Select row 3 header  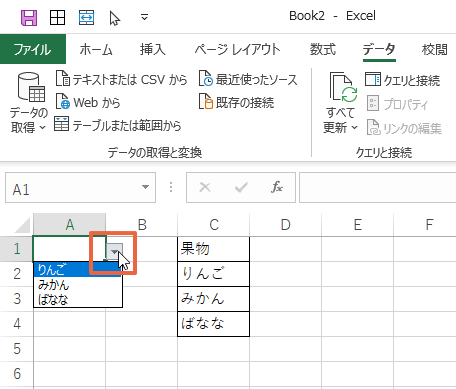(17, 299)
